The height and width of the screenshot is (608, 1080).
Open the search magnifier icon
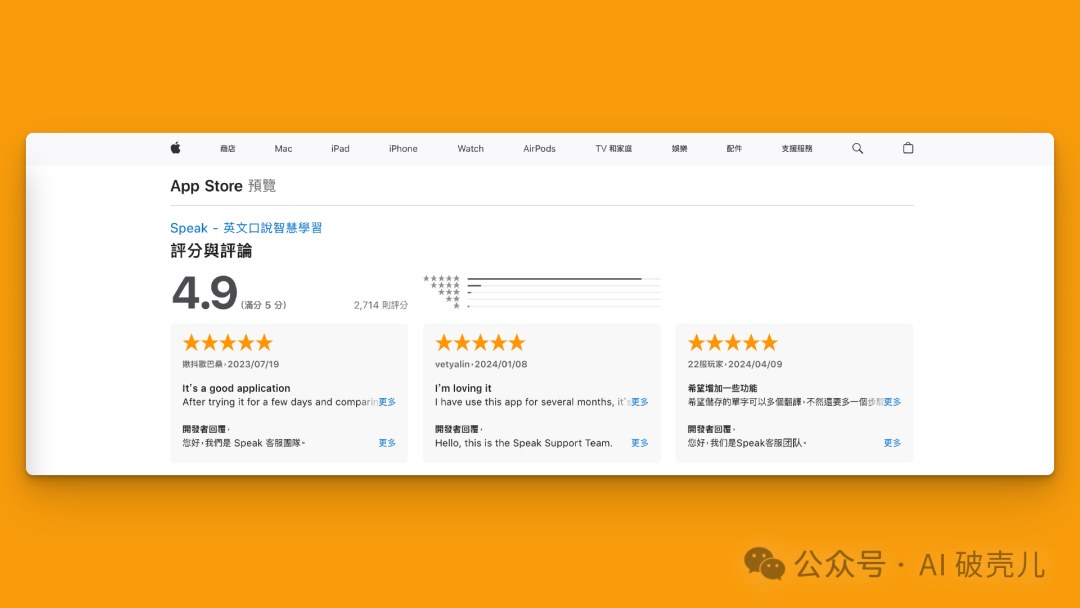857,148
